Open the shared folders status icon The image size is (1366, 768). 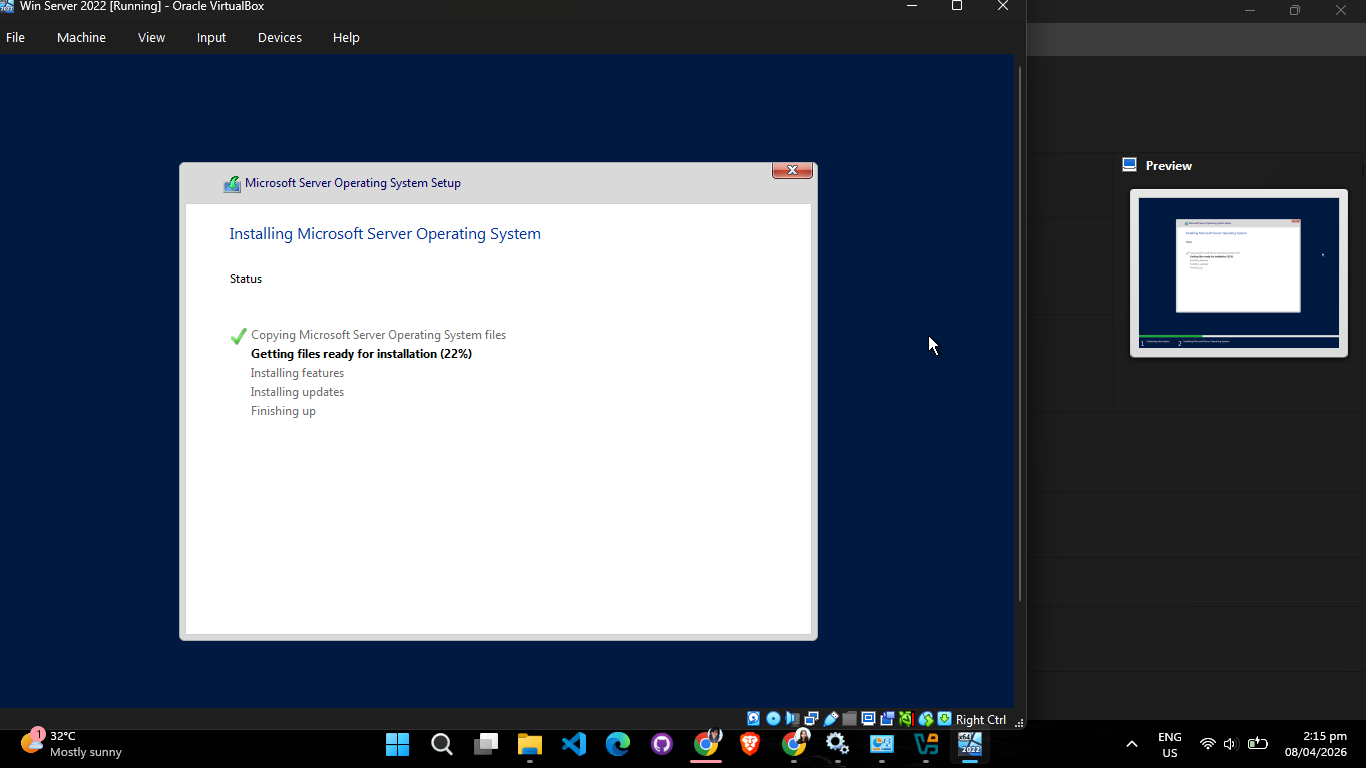tap(849, 719)
